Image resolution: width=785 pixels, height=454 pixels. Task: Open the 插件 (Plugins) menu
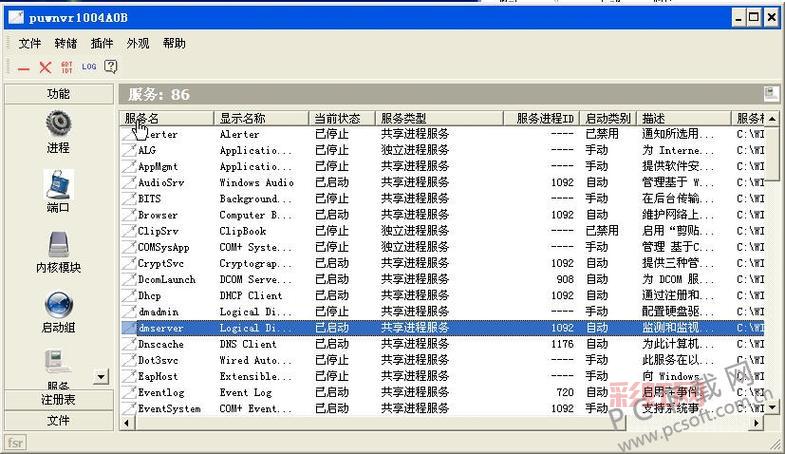[102, 43]
